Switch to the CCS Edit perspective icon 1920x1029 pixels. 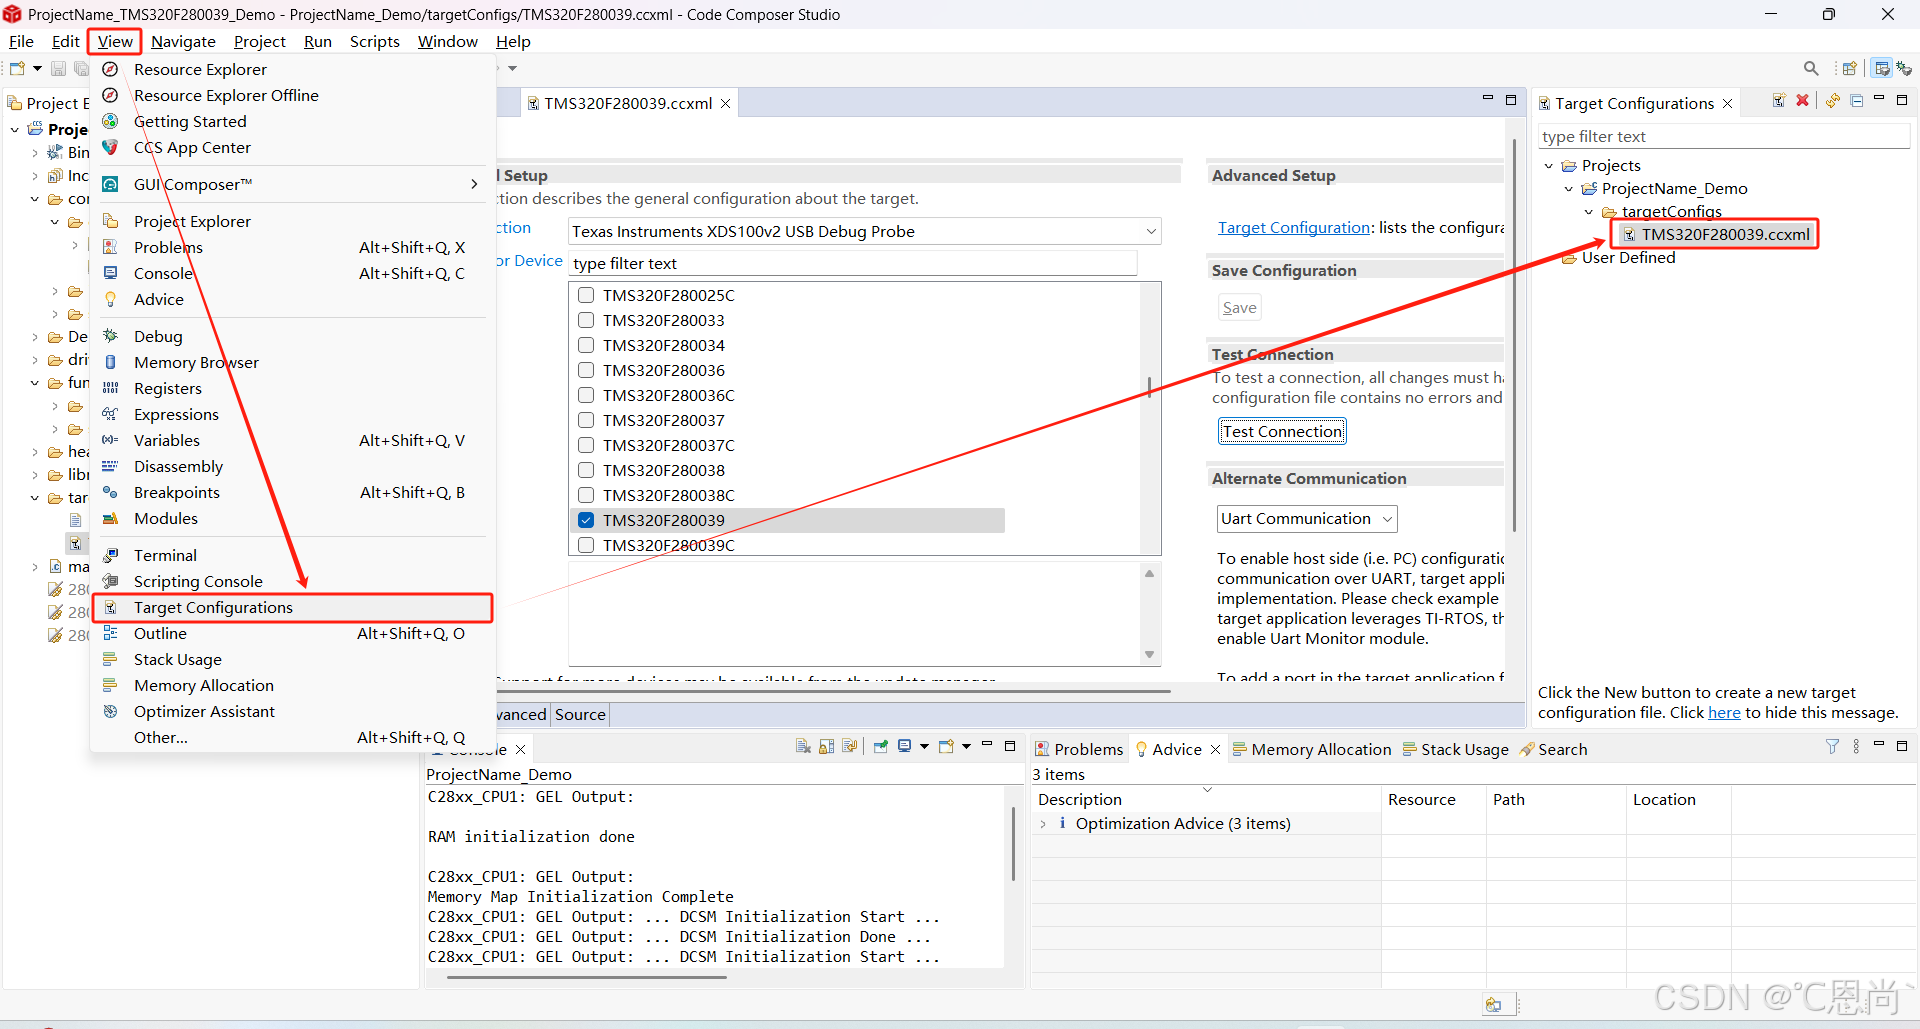click(x=1882, y=68)
